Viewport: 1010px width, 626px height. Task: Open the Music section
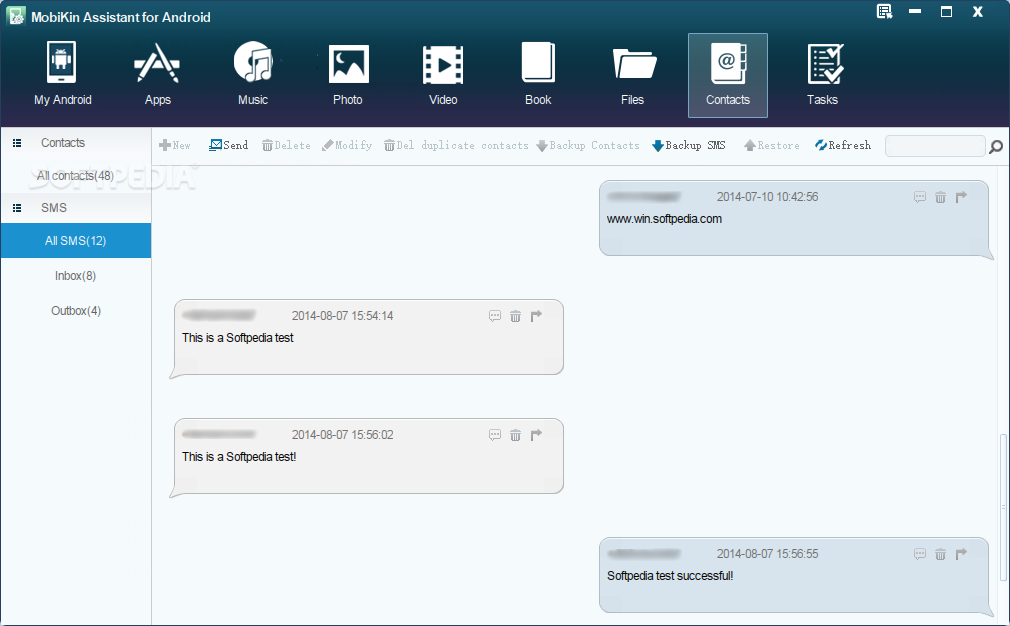coord(252,74)
